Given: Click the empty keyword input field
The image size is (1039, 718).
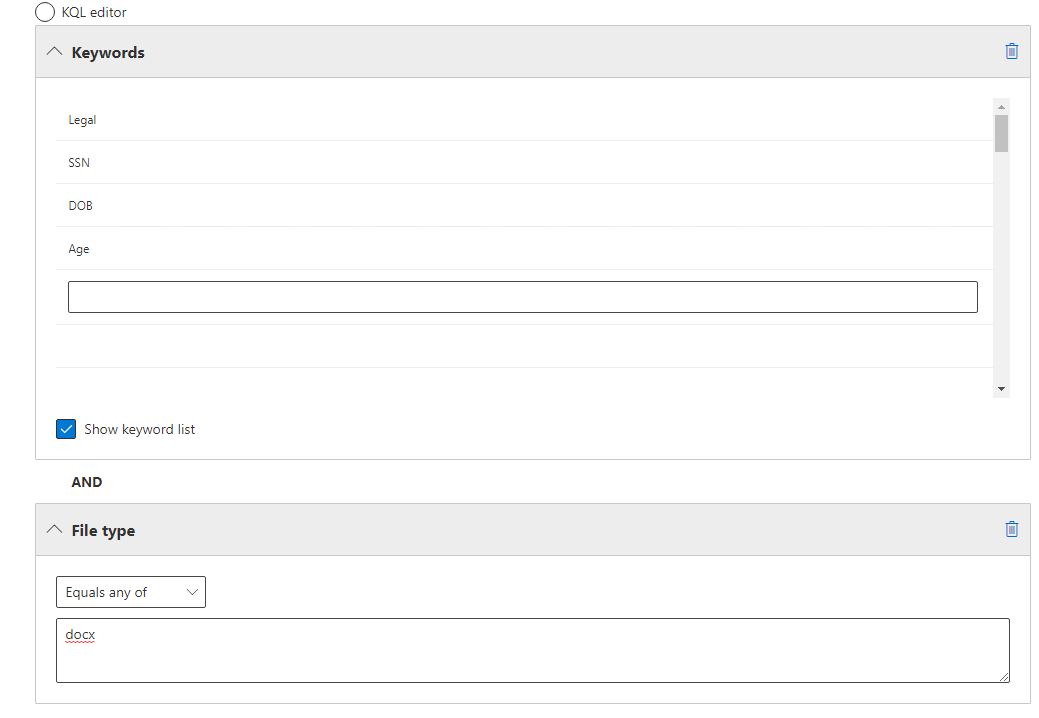Looking at the screenshot, I should [x=522, y=297].
